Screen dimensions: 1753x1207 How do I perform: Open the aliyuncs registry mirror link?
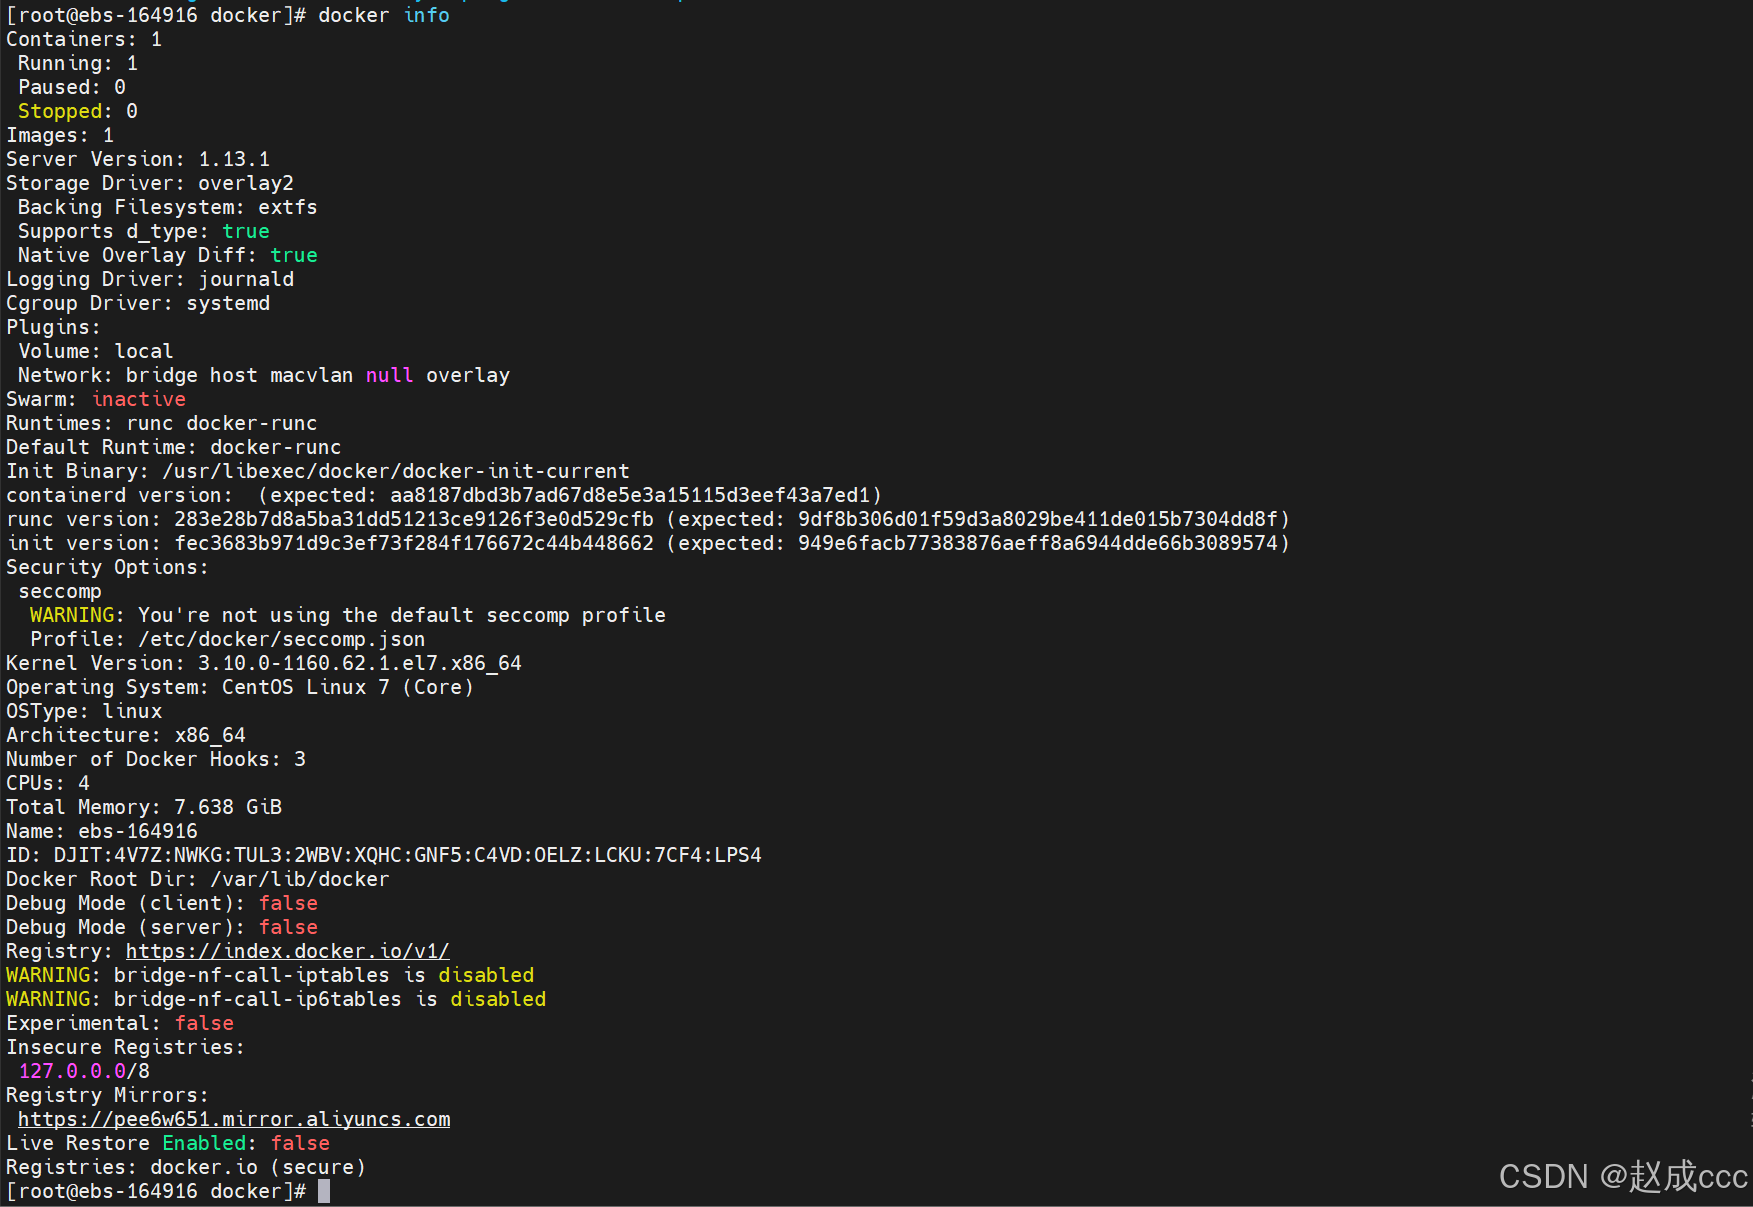234,1119
